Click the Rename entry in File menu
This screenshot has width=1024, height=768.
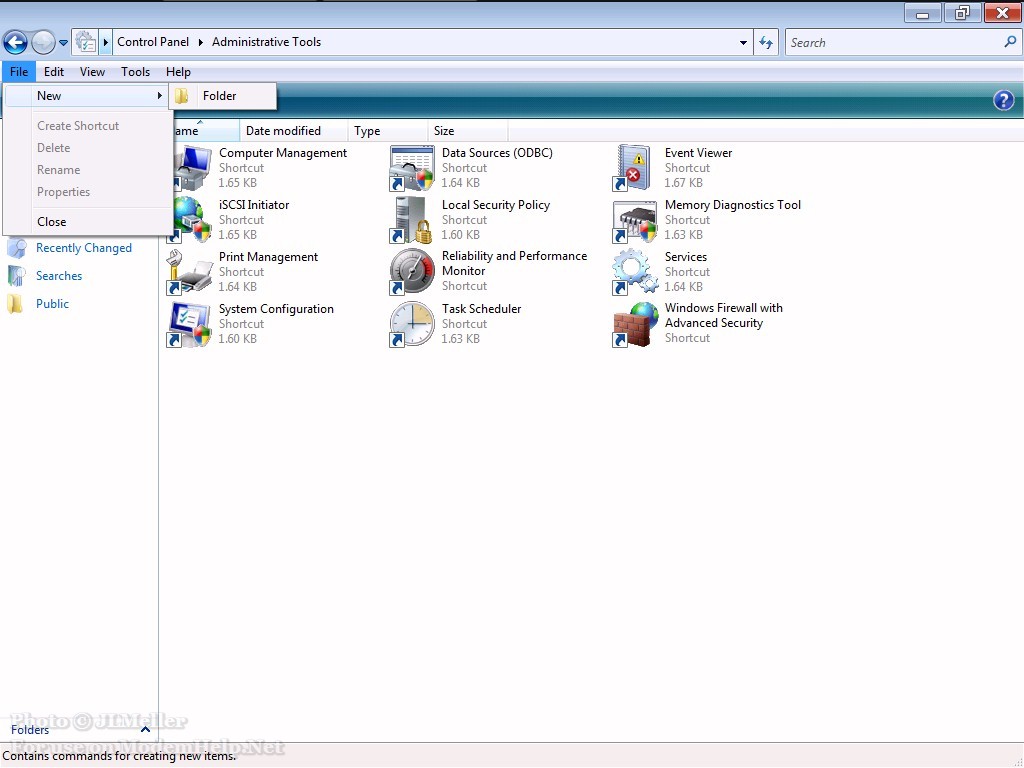click(x=88, y=170)
